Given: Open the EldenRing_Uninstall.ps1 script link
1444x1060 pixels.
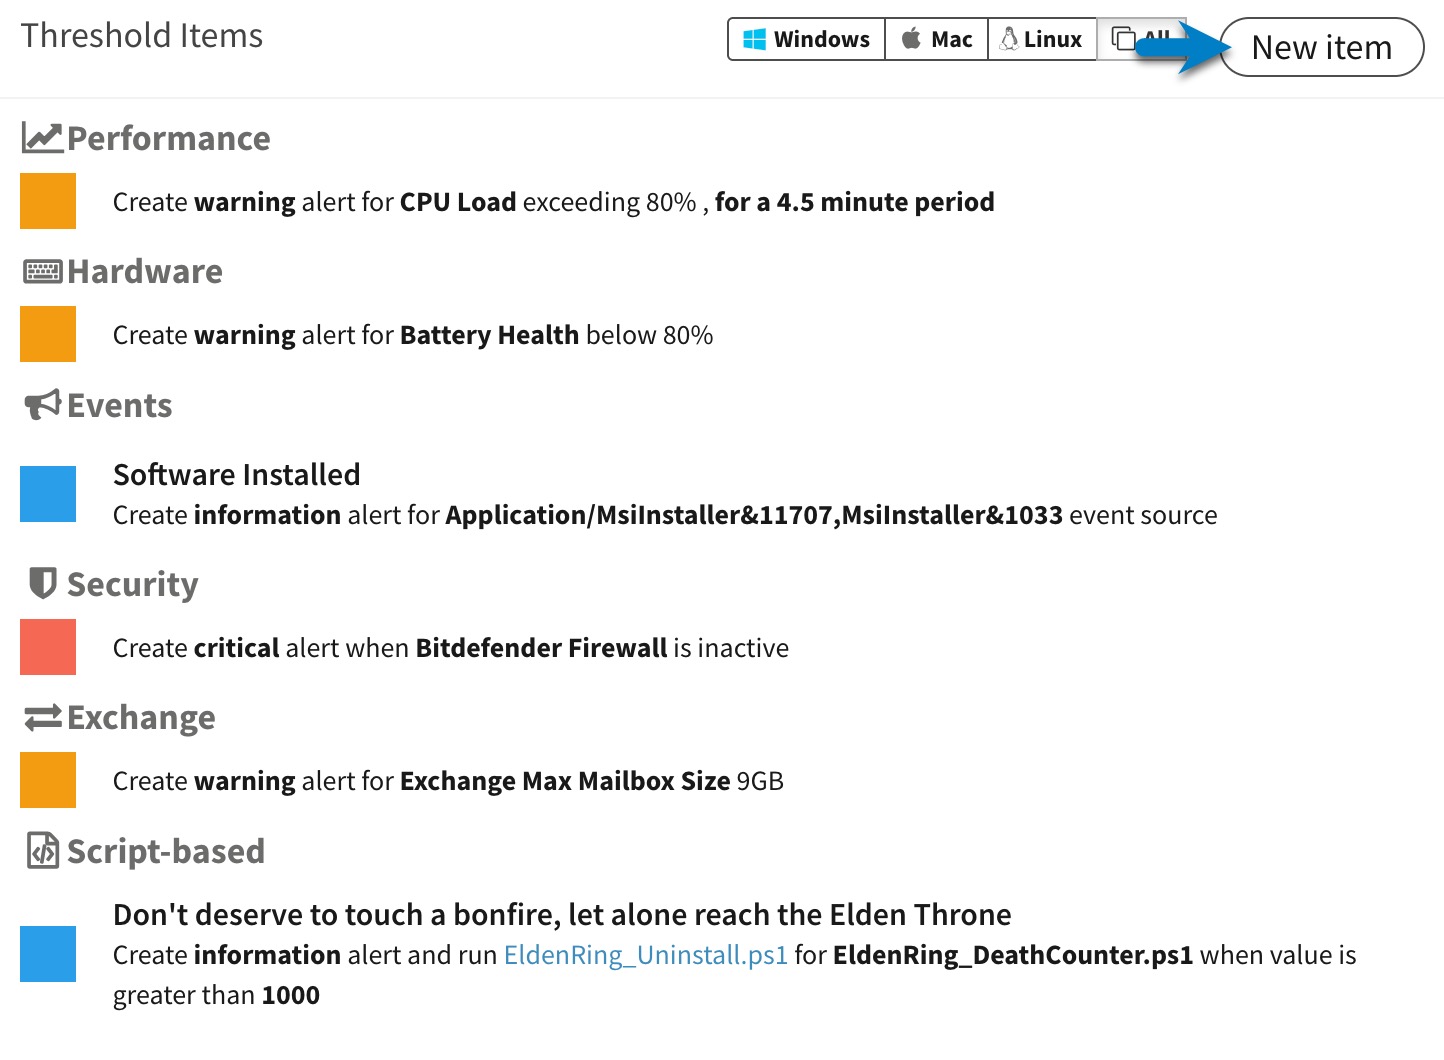Looking at the screenshot, I should [646, 955].
